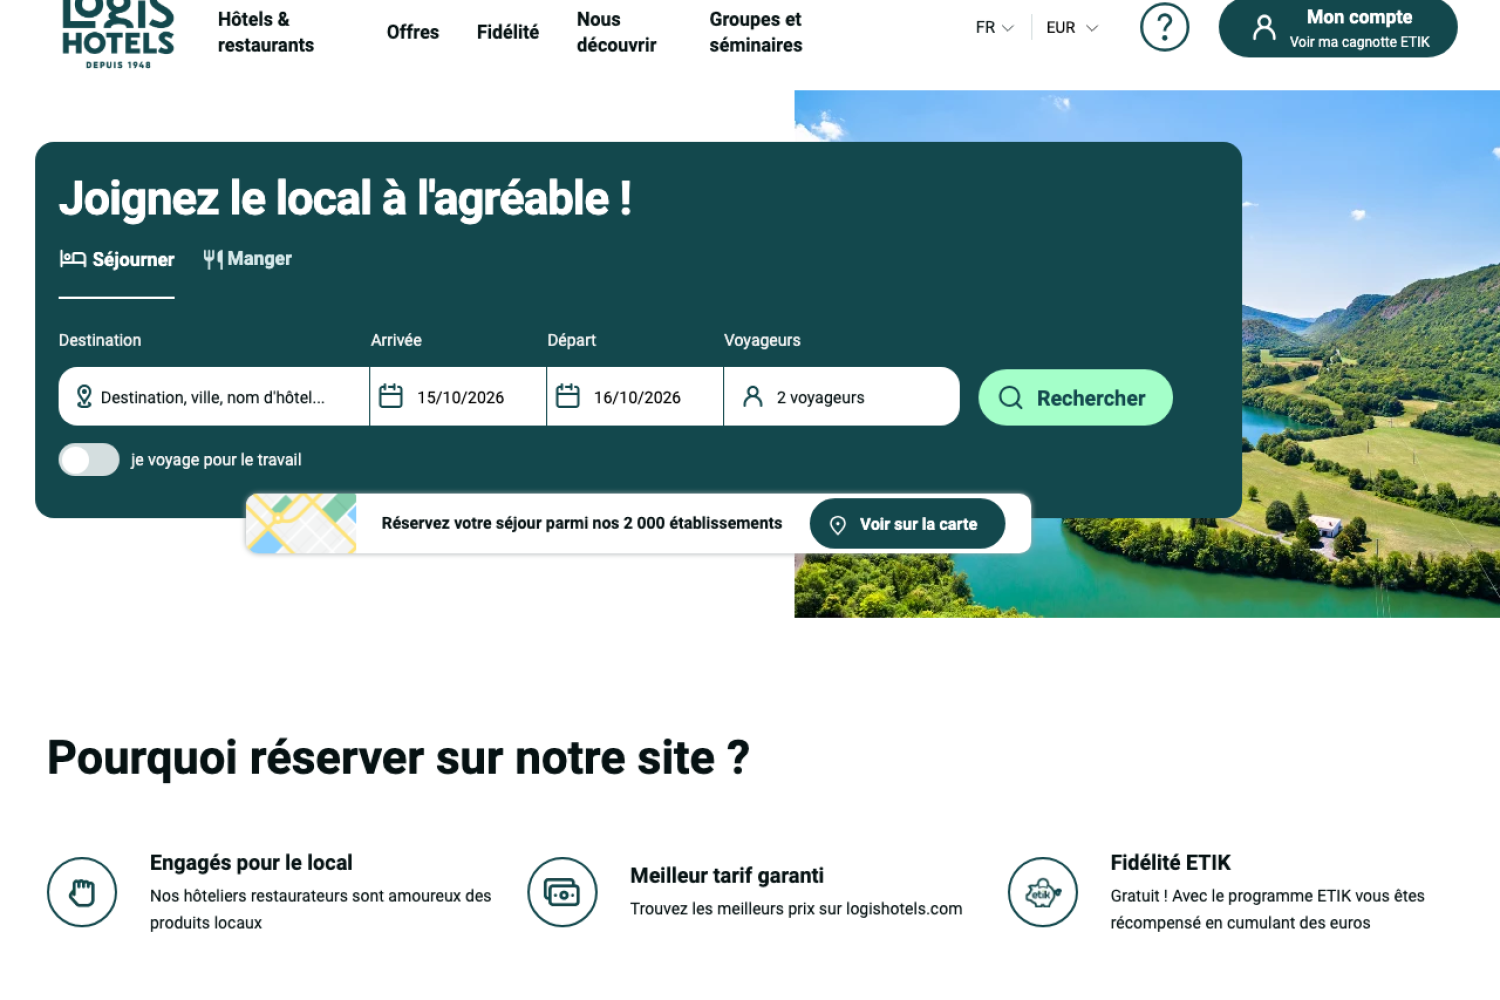Click the banknote icon for Meilleur tarif garanti

click(562, 892)
